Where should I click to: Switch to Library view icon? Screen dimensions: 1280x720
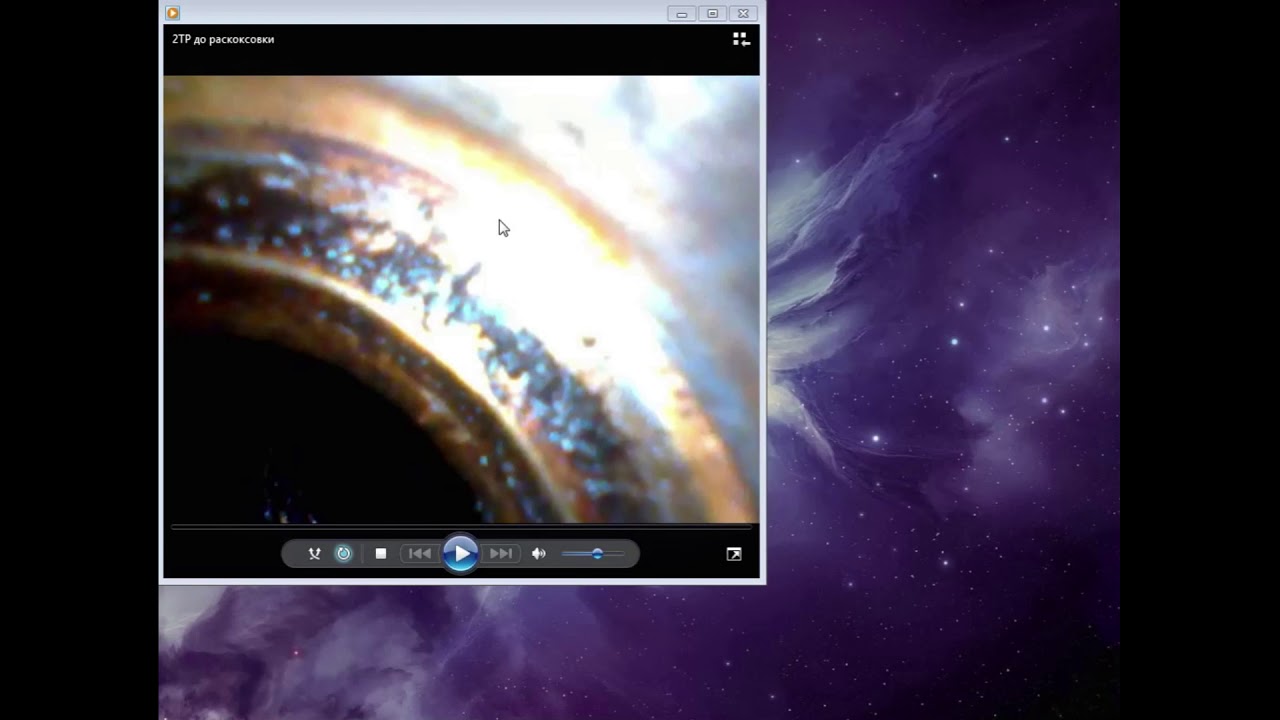point(741,39)
